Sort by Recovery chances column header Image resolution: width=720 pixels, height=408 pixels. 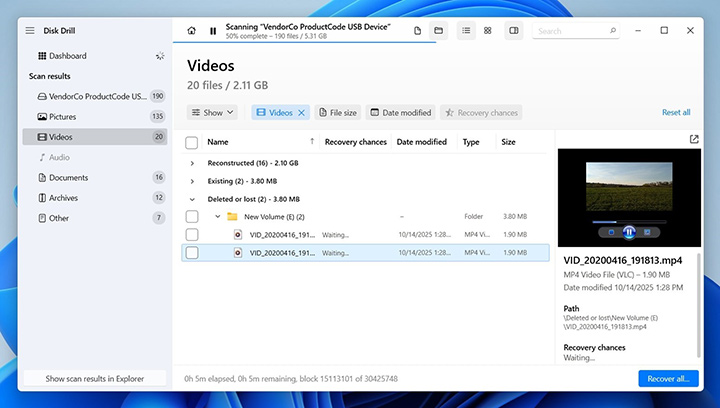coord(355,142)
